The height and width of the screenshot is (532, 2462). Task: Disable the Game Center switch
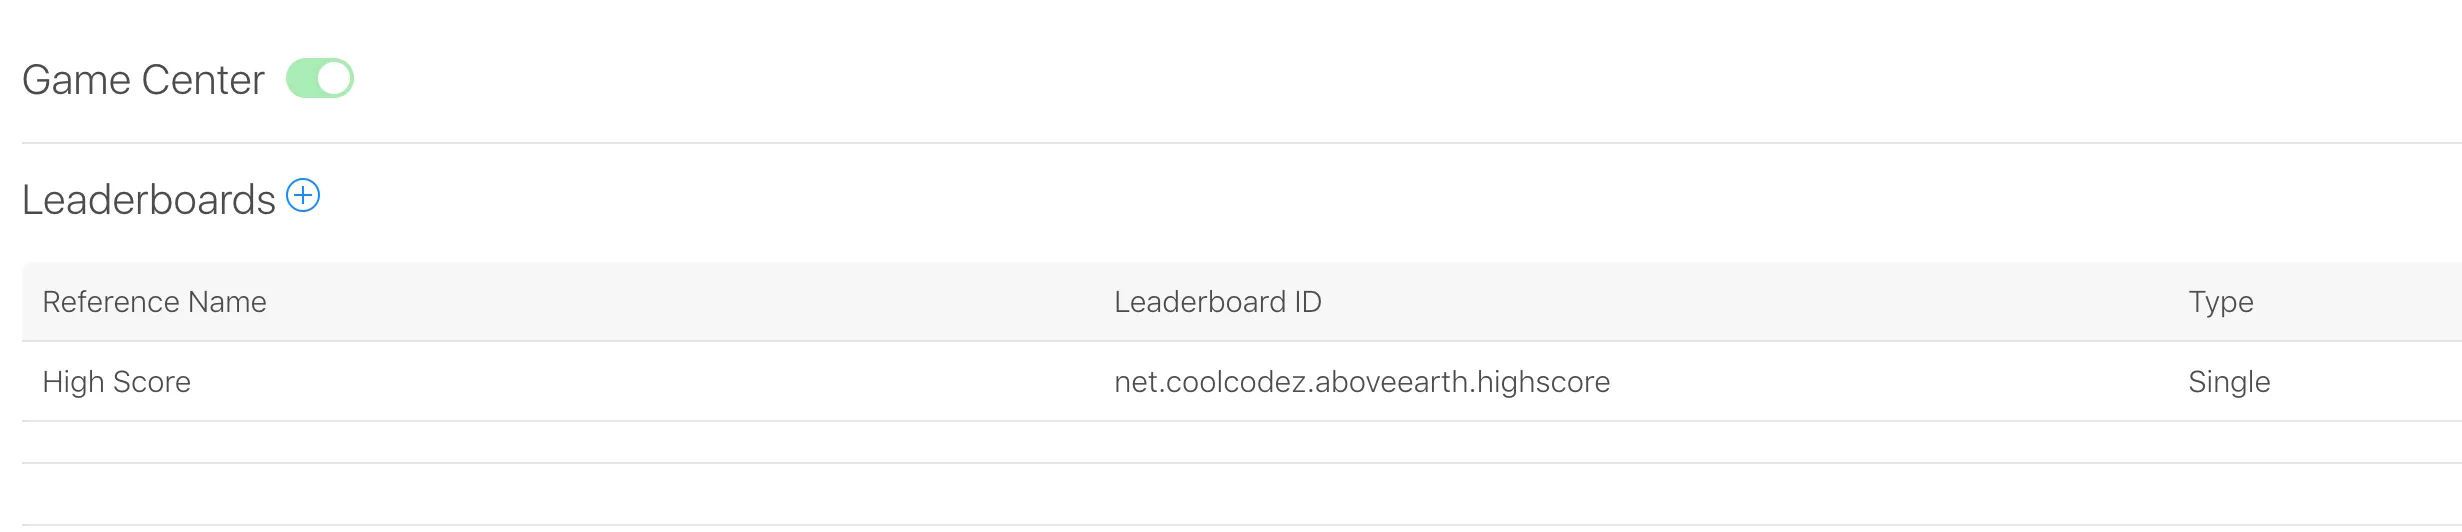320,79
